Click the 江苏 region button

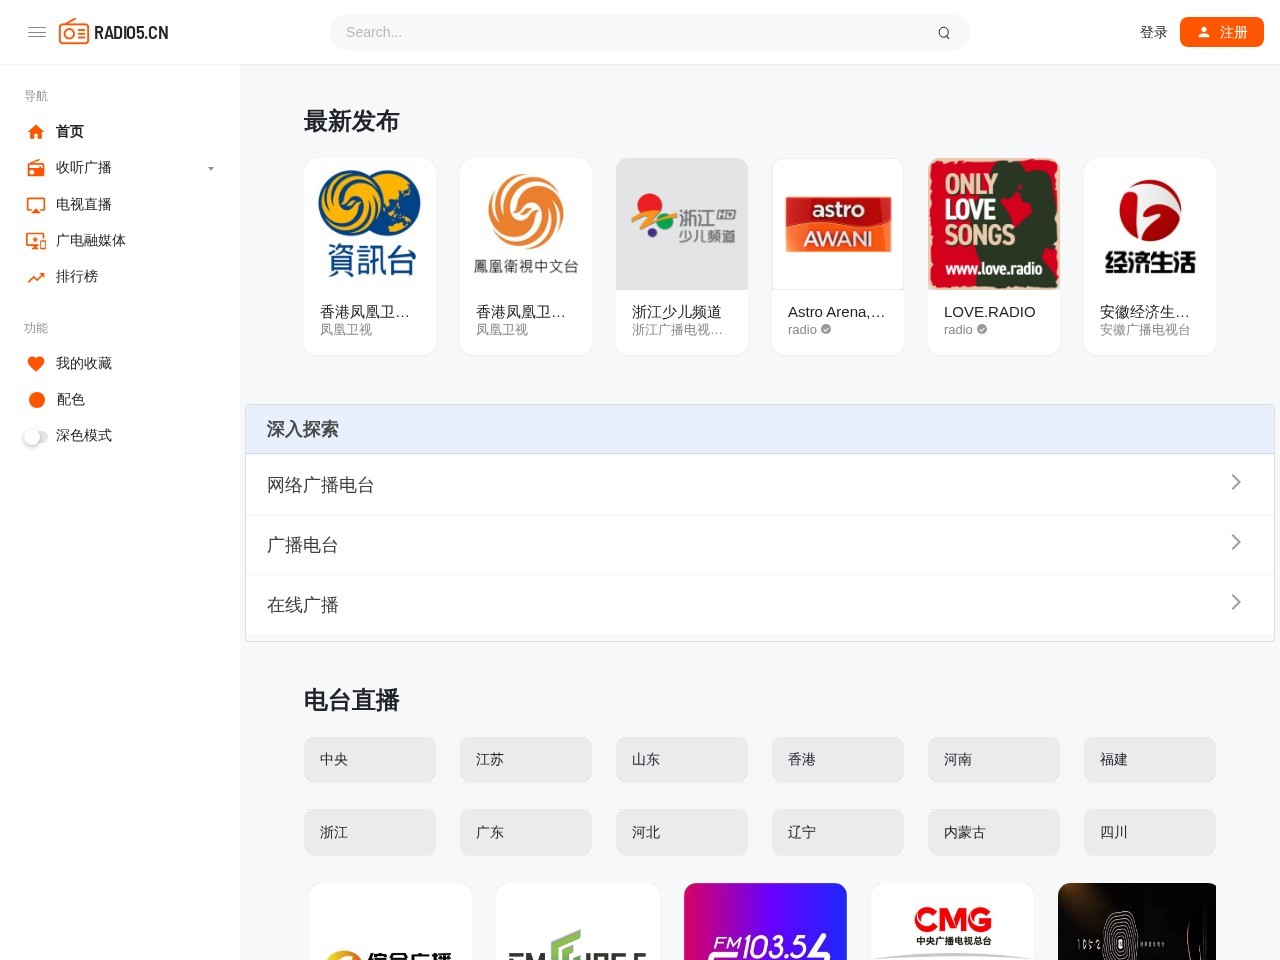coord(526,760)
